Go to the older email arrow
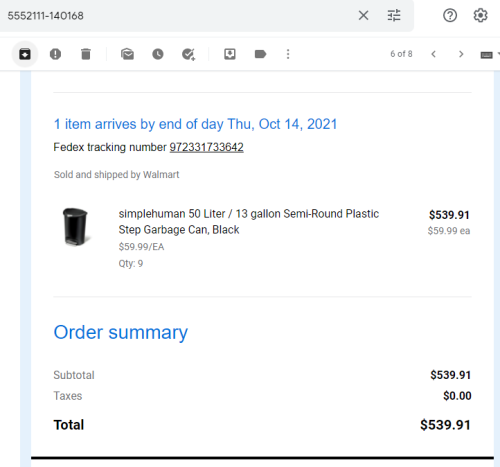 click(461, 54)
